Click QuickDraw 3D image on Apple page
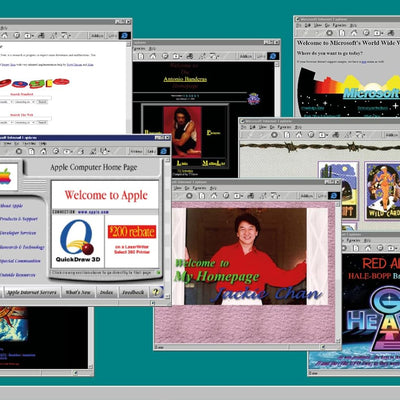This screenshot has height=400, width=400. [78, 241]
